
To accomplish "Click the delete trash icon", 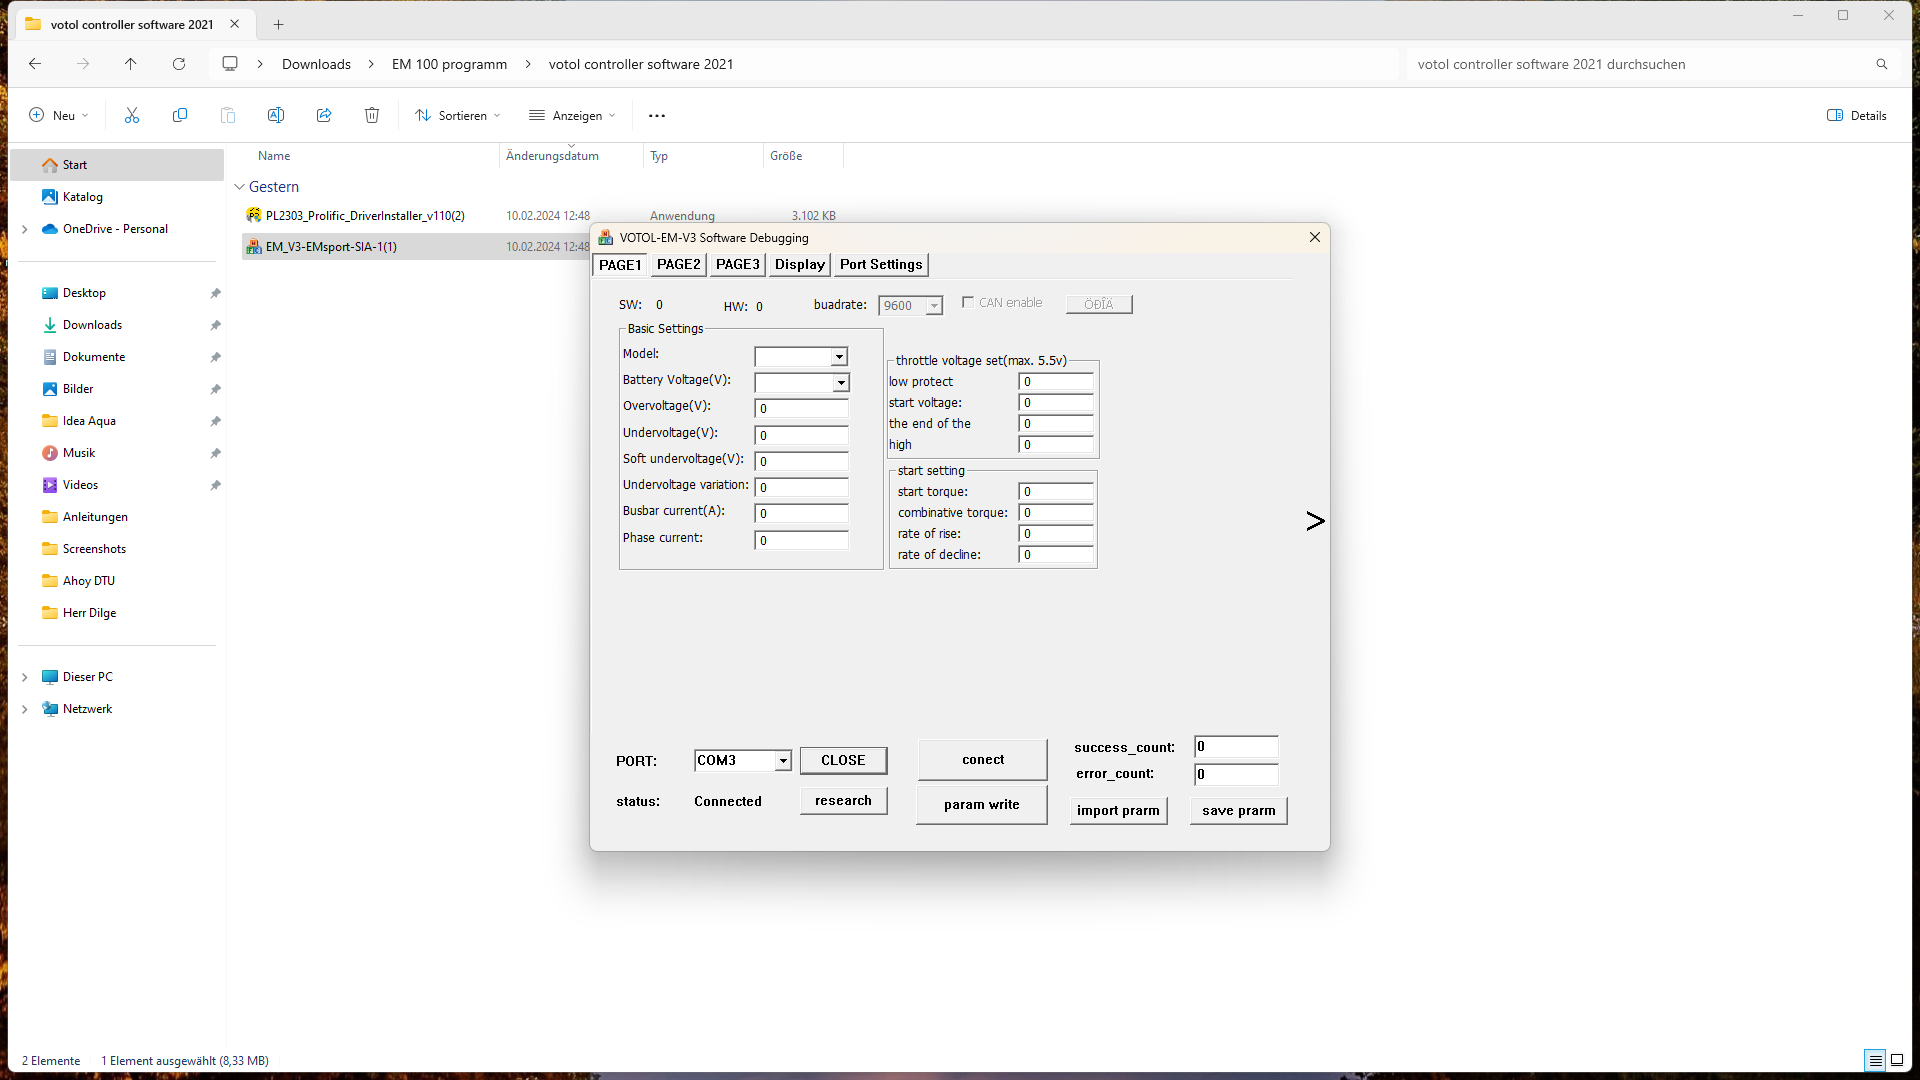I will pyautogui.click(x=372, y=115).
